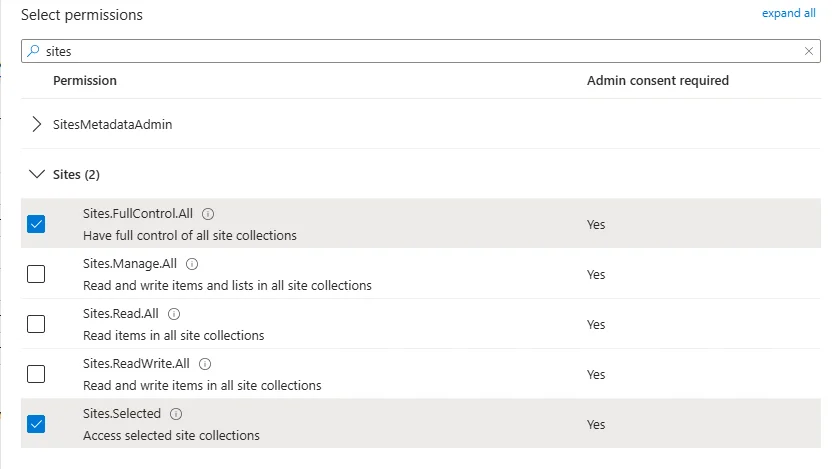Click the info icon next to Sites.Manage.All

(192, 264)
